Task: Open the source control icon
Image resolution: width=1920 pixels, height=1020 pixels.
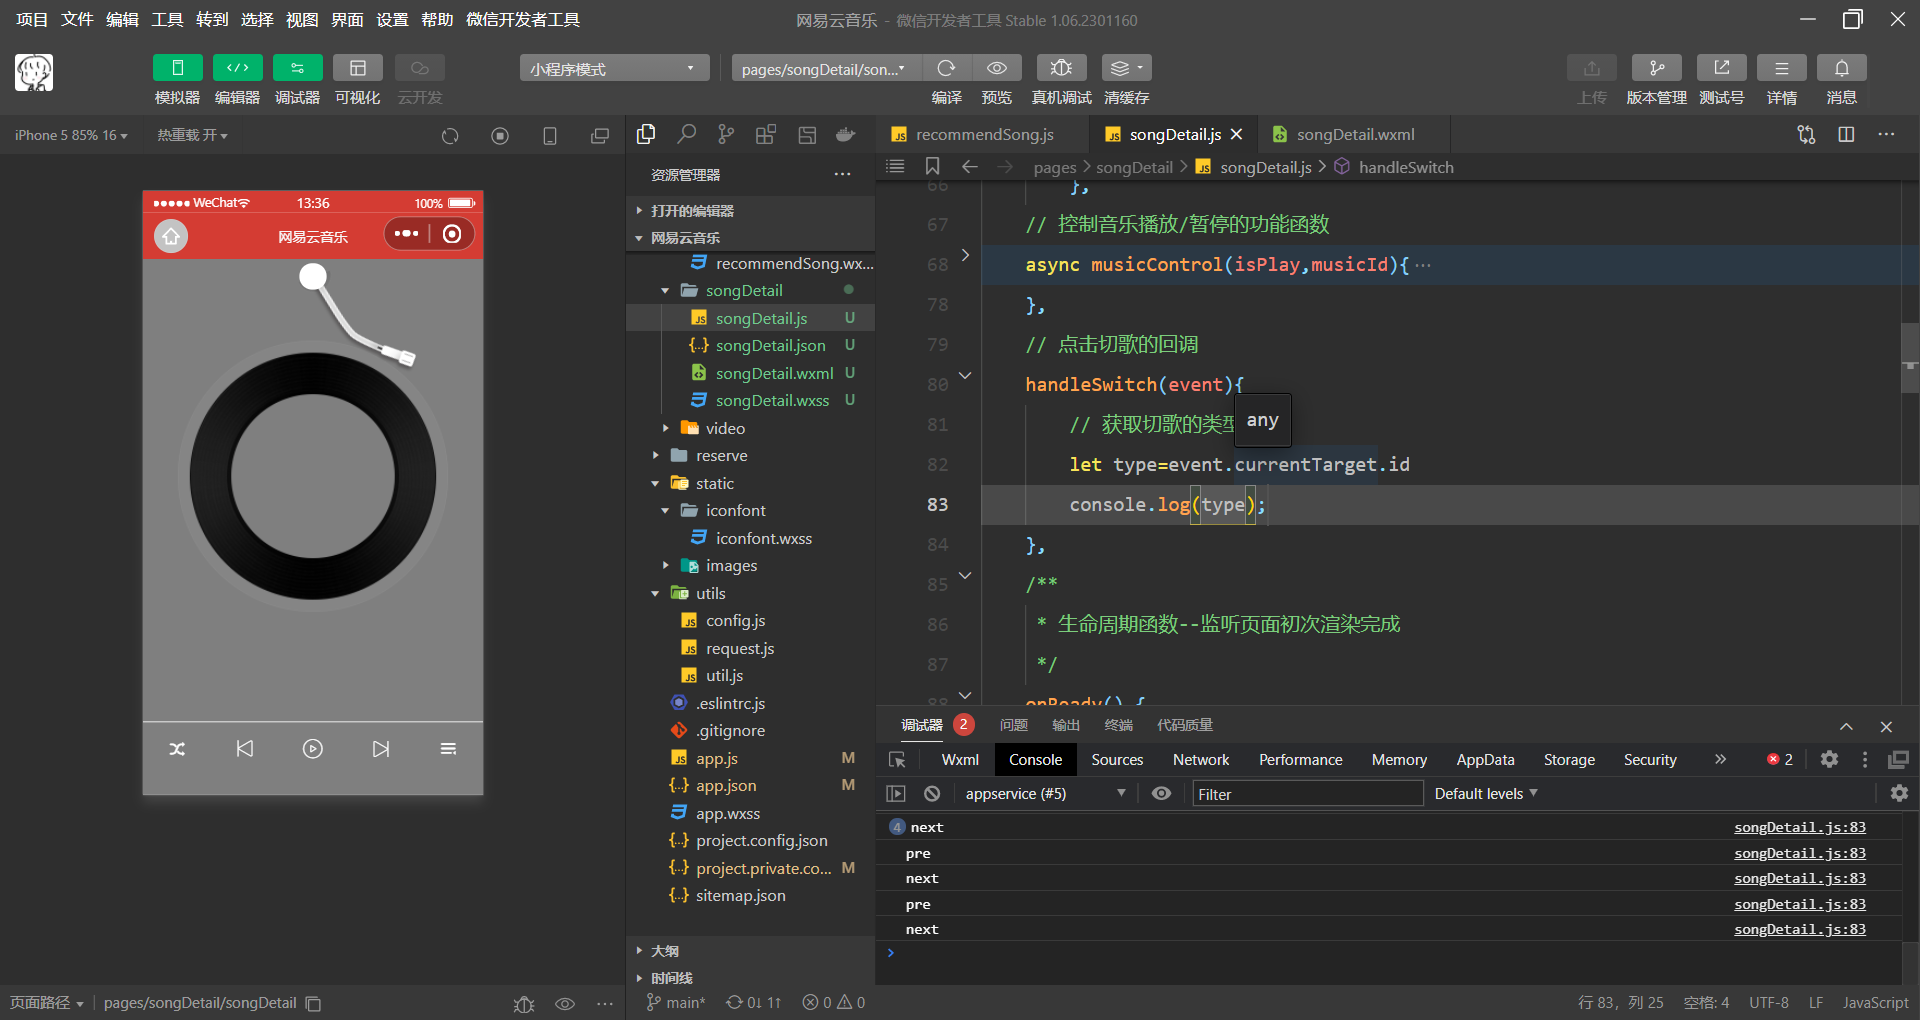Action: click(x=726, y=134)
